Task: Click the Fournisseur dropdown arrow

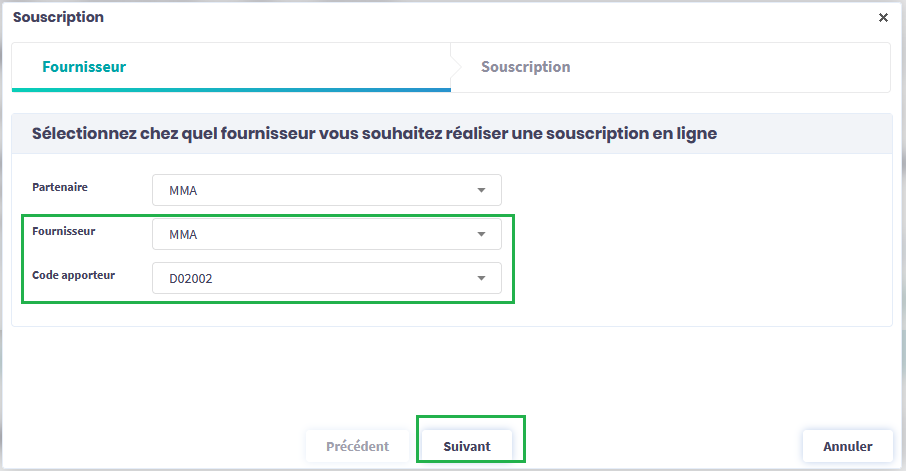Action: point(481,235)
